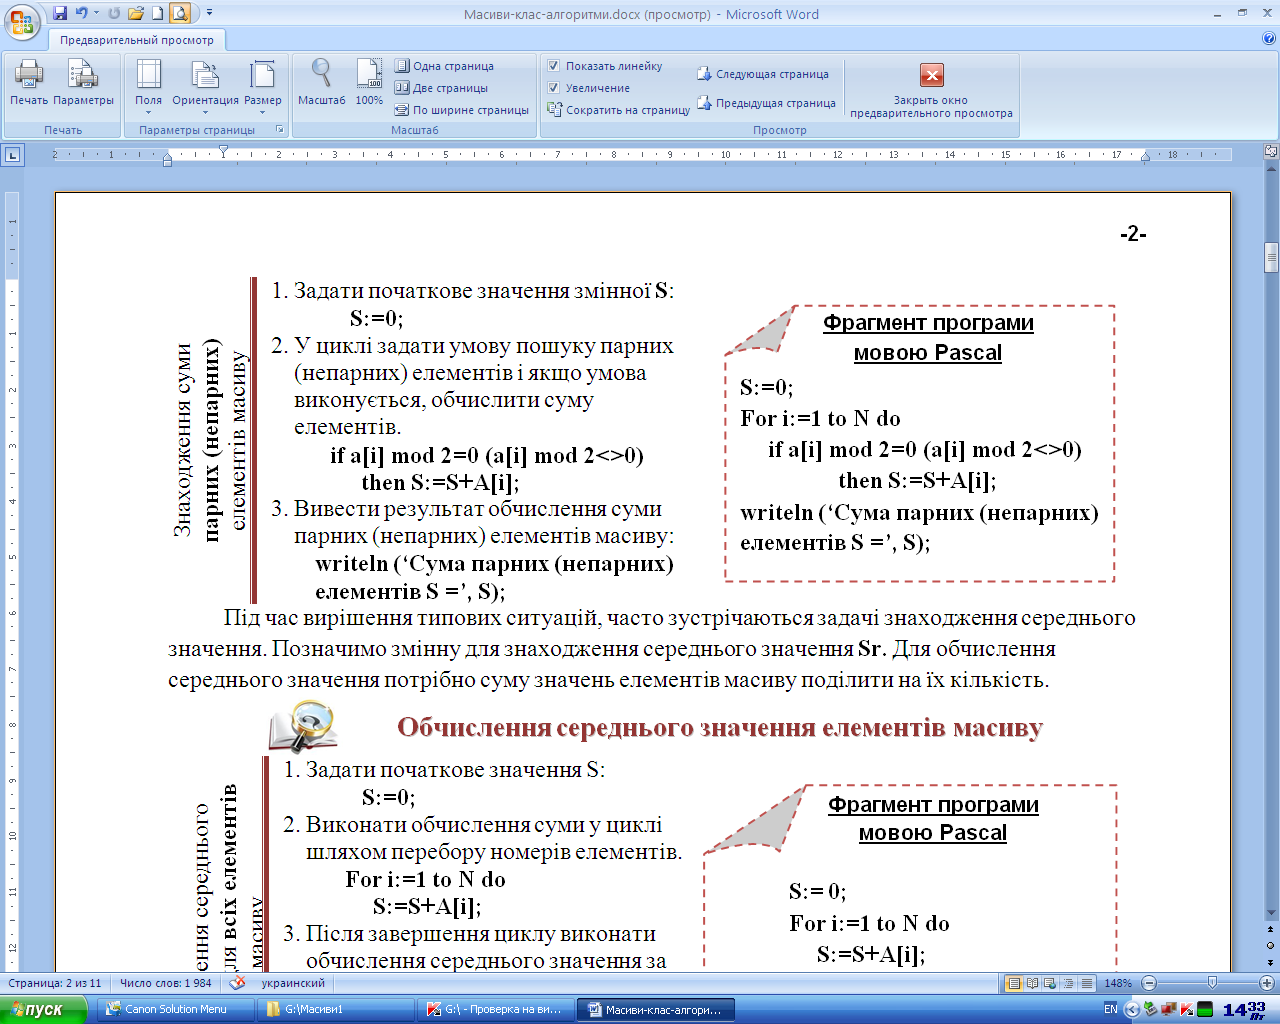
Task: Switch to G:\ - Проверка на ви... taskbar item
Action: point(497,1009)
